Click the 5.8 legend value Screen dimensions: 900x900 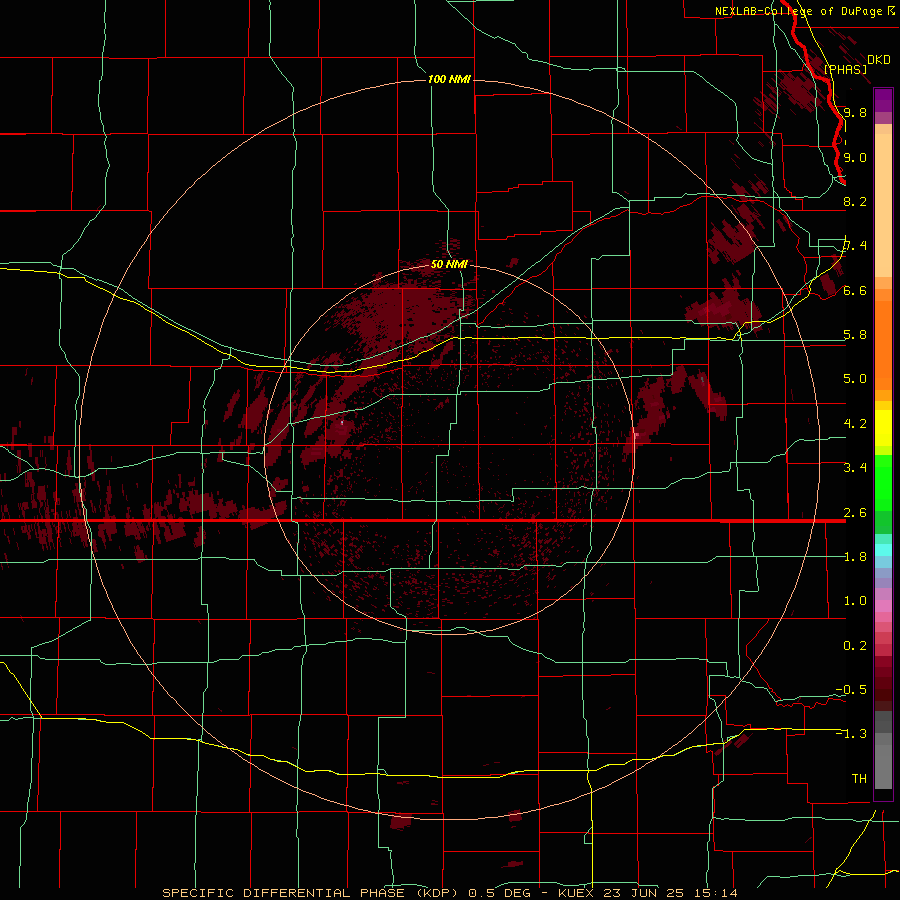pos(855,335)
